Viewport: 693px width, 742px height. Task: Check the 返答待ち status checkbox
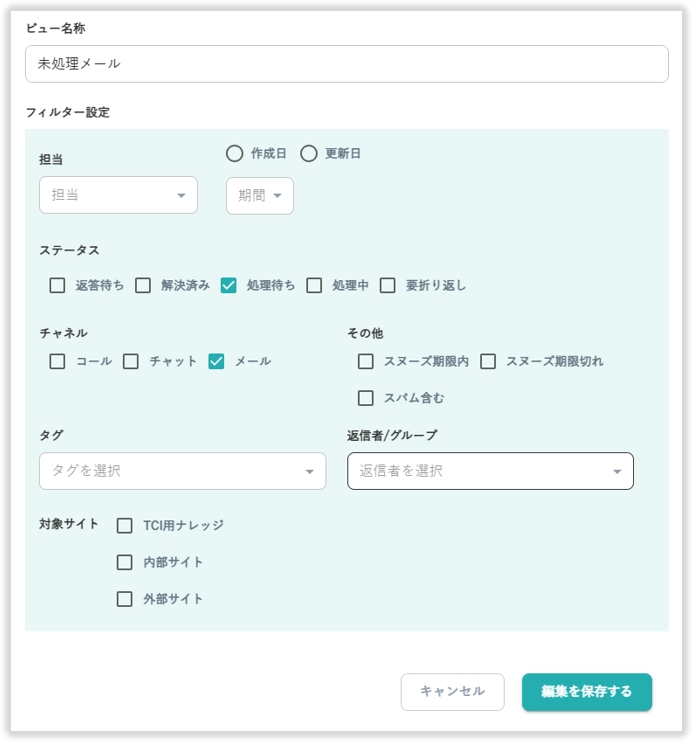(x=58, y=285)
